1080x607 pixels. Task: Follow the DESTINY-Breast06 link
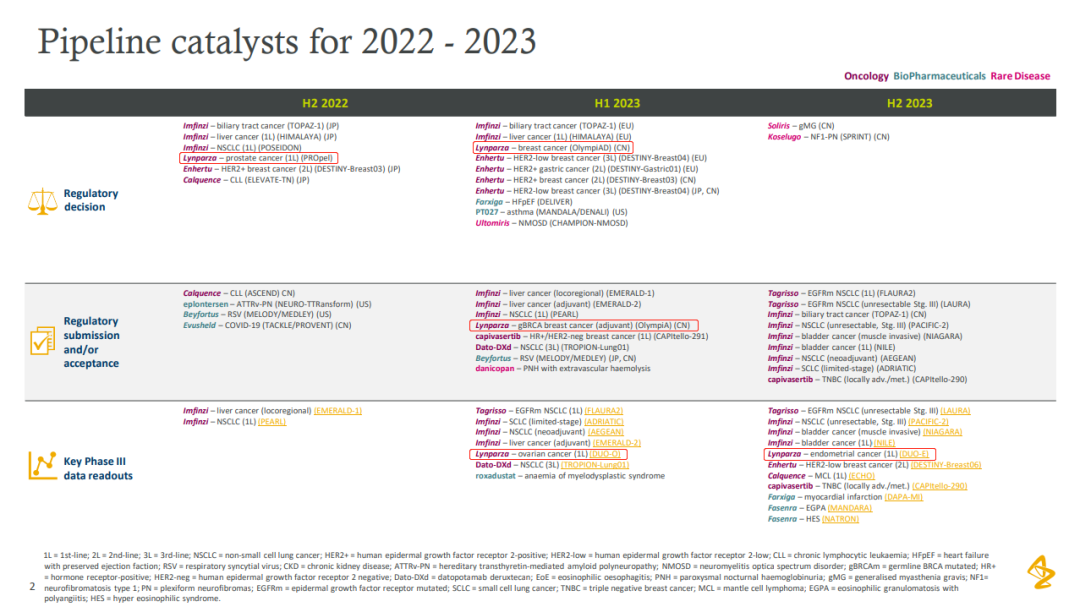946,465
